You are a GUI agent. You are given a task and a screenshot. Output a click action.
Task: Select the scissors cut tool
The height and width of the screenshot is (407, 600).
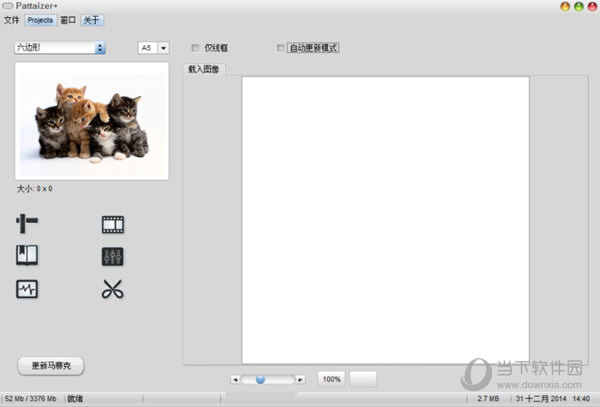(112, 289)
